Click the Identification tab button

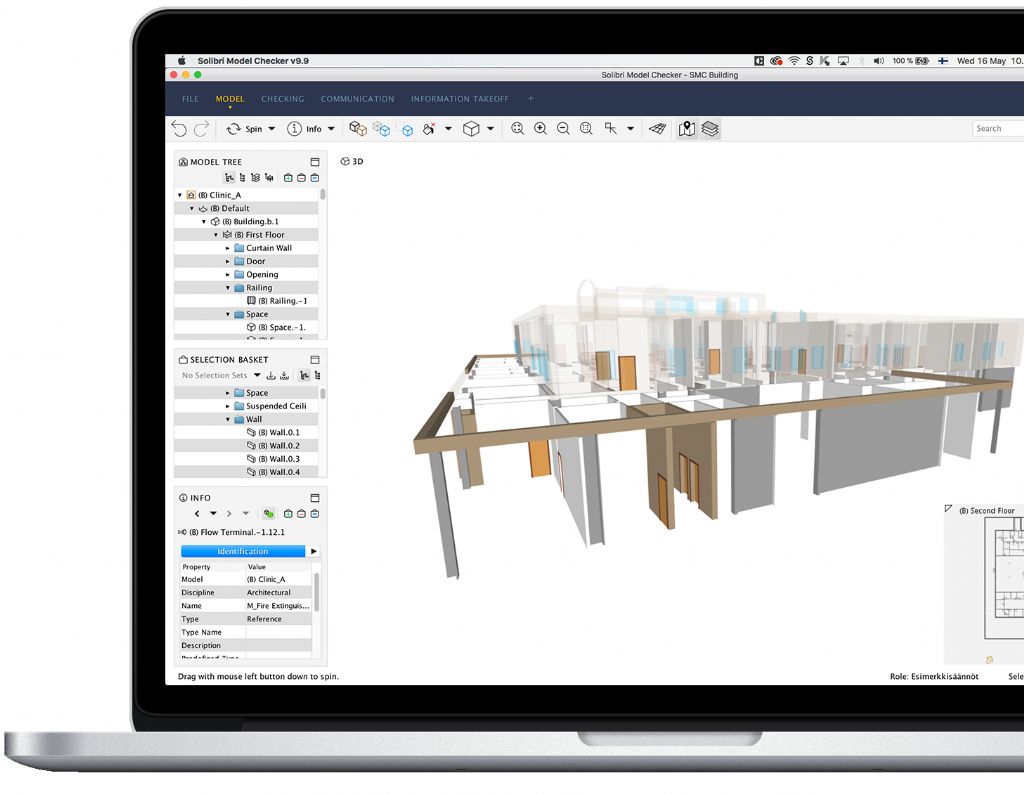click(x=243, y=551)
